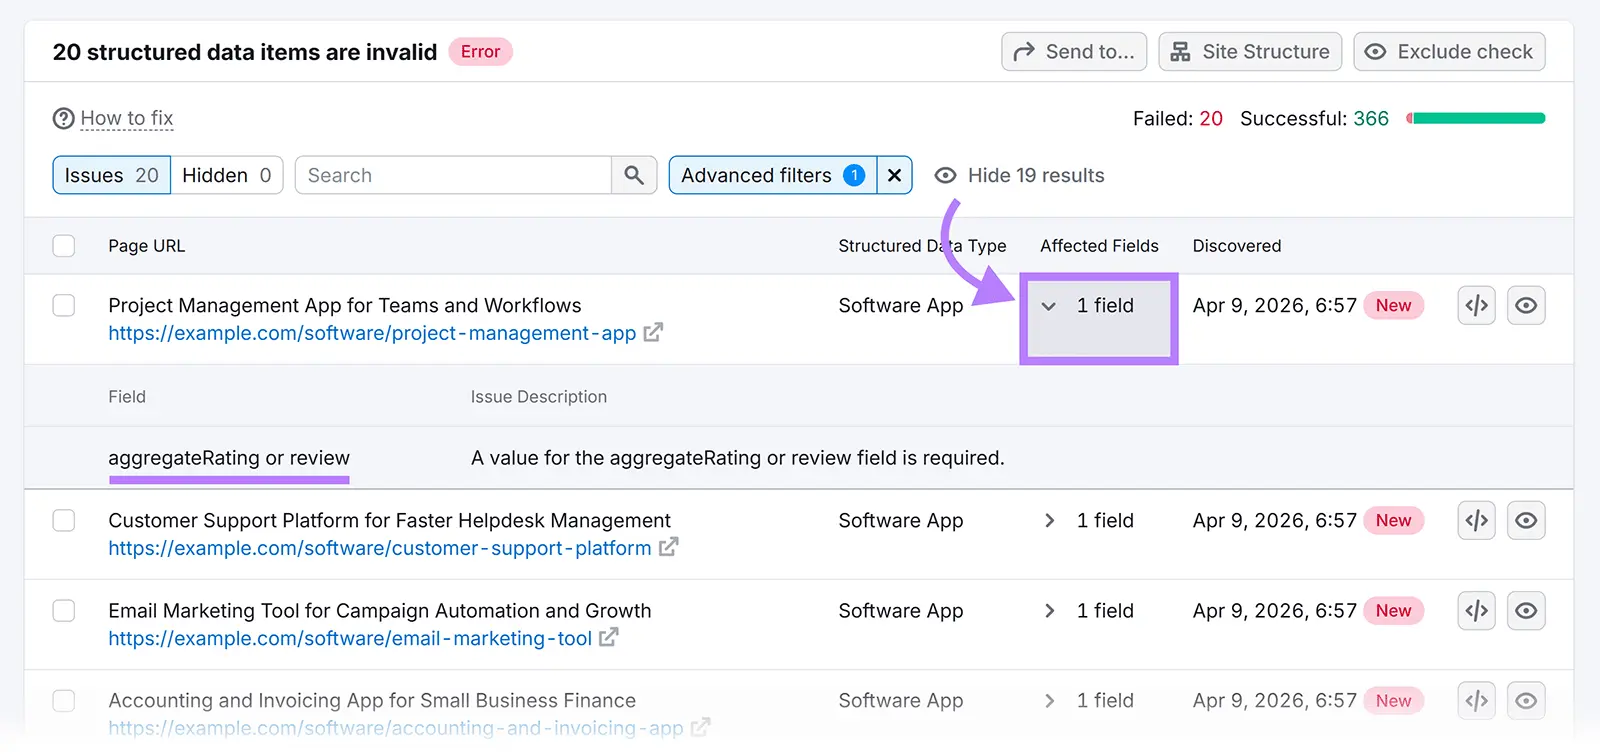Click external link icon for accounting-and-invoicing-app

(700, 727)
